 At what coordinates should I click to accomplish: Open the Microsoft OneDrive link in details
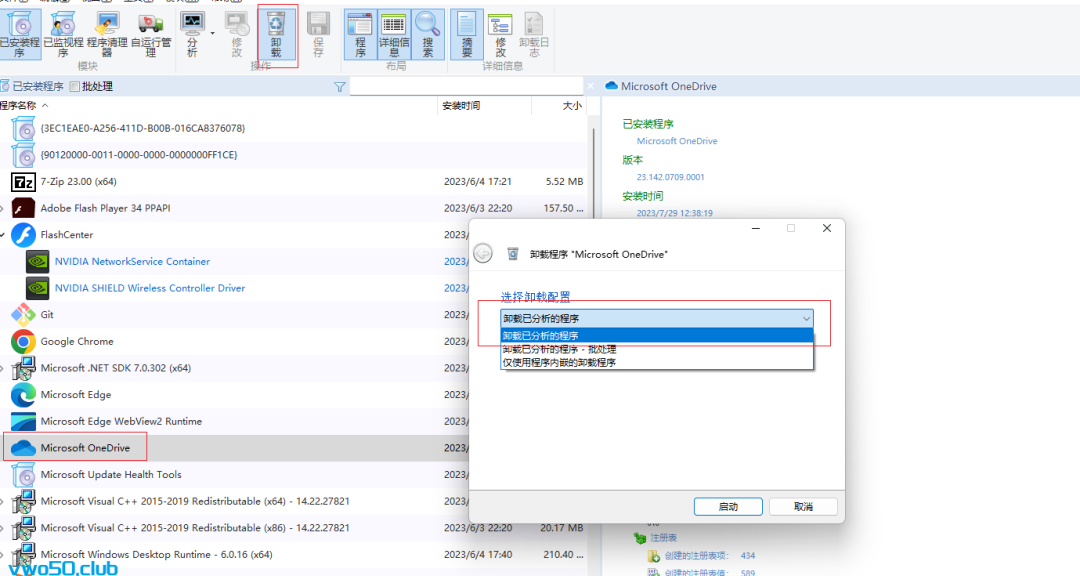point(677,141)
